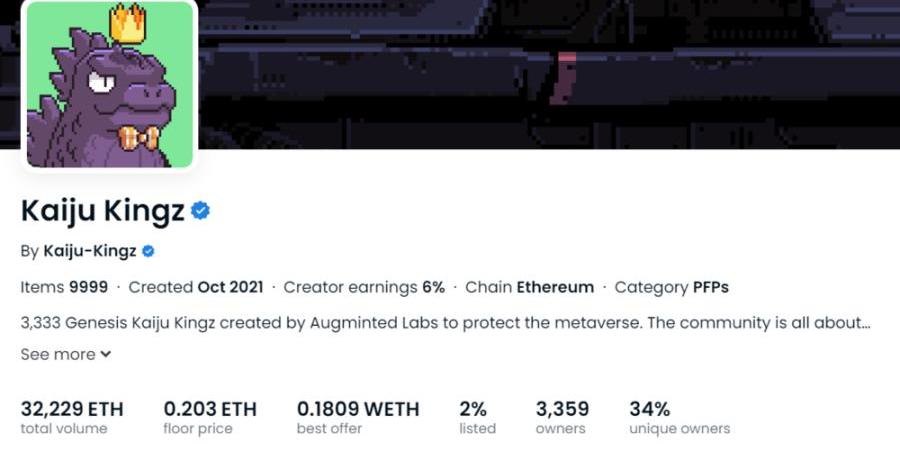Open the Kaiju Kingz collection avatar image

[x=109, y=84]
